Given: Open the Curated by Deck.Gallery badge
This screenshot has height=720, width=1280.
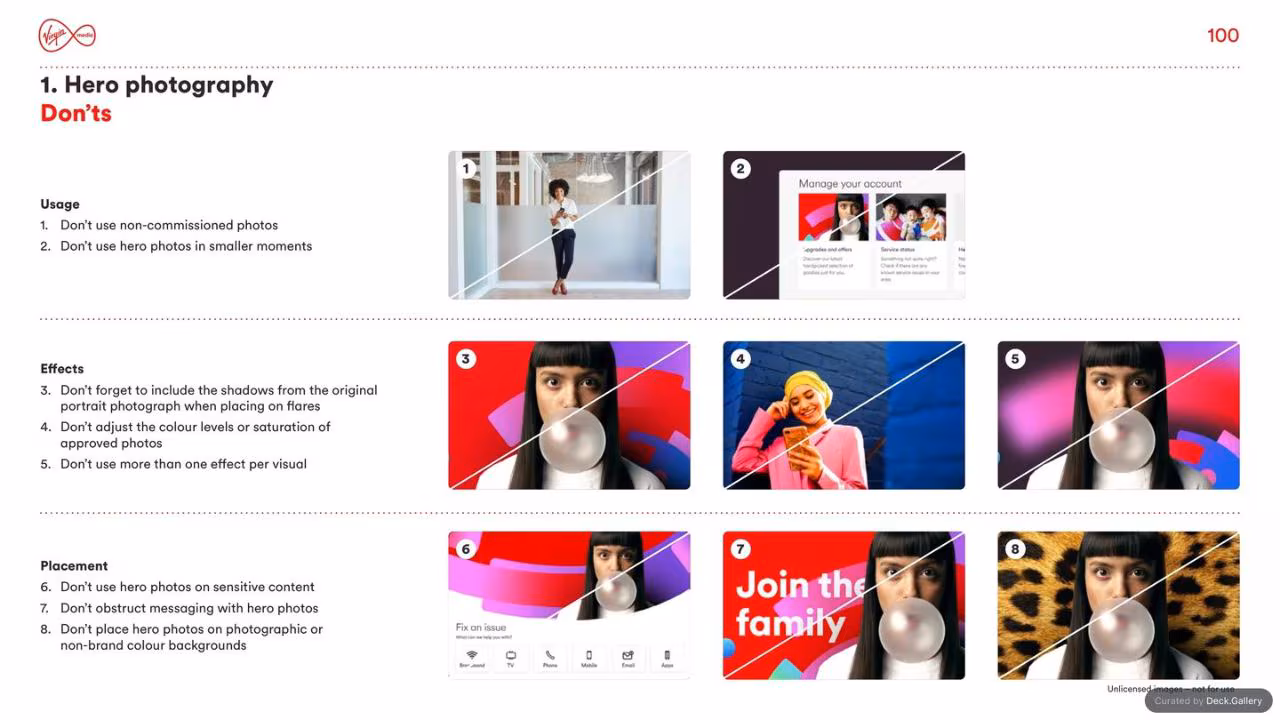Looking at the screenshot, I should point(1208,701).
